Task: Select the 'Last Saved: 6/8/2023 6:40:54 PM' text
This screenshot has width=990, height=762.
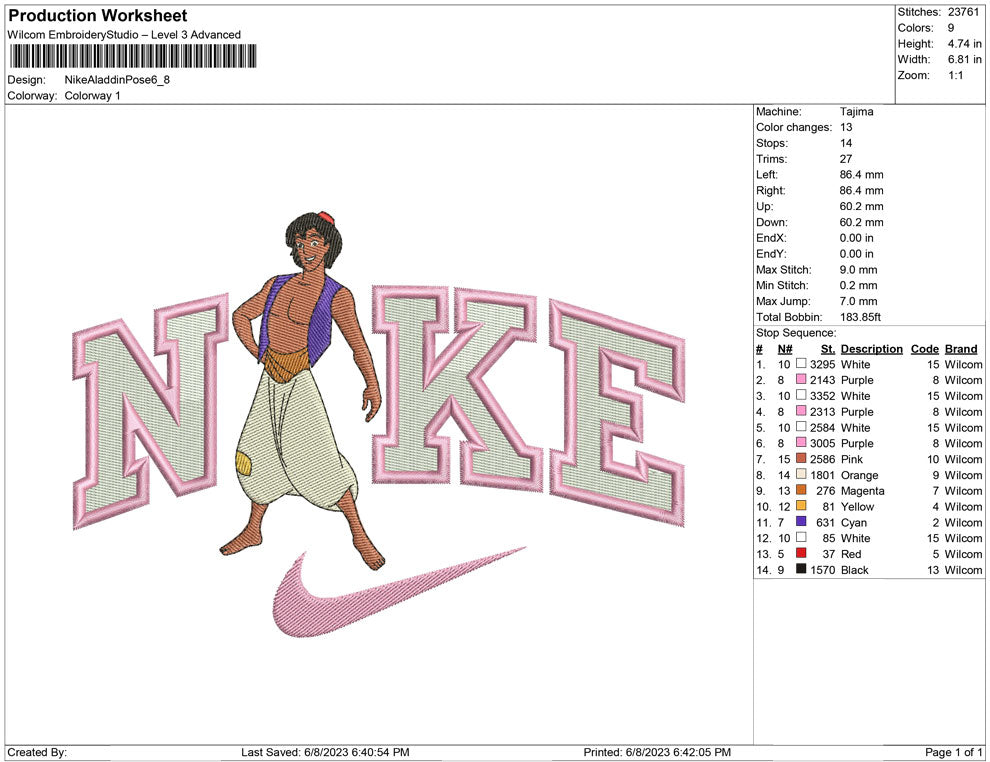Action: (325, 752)
